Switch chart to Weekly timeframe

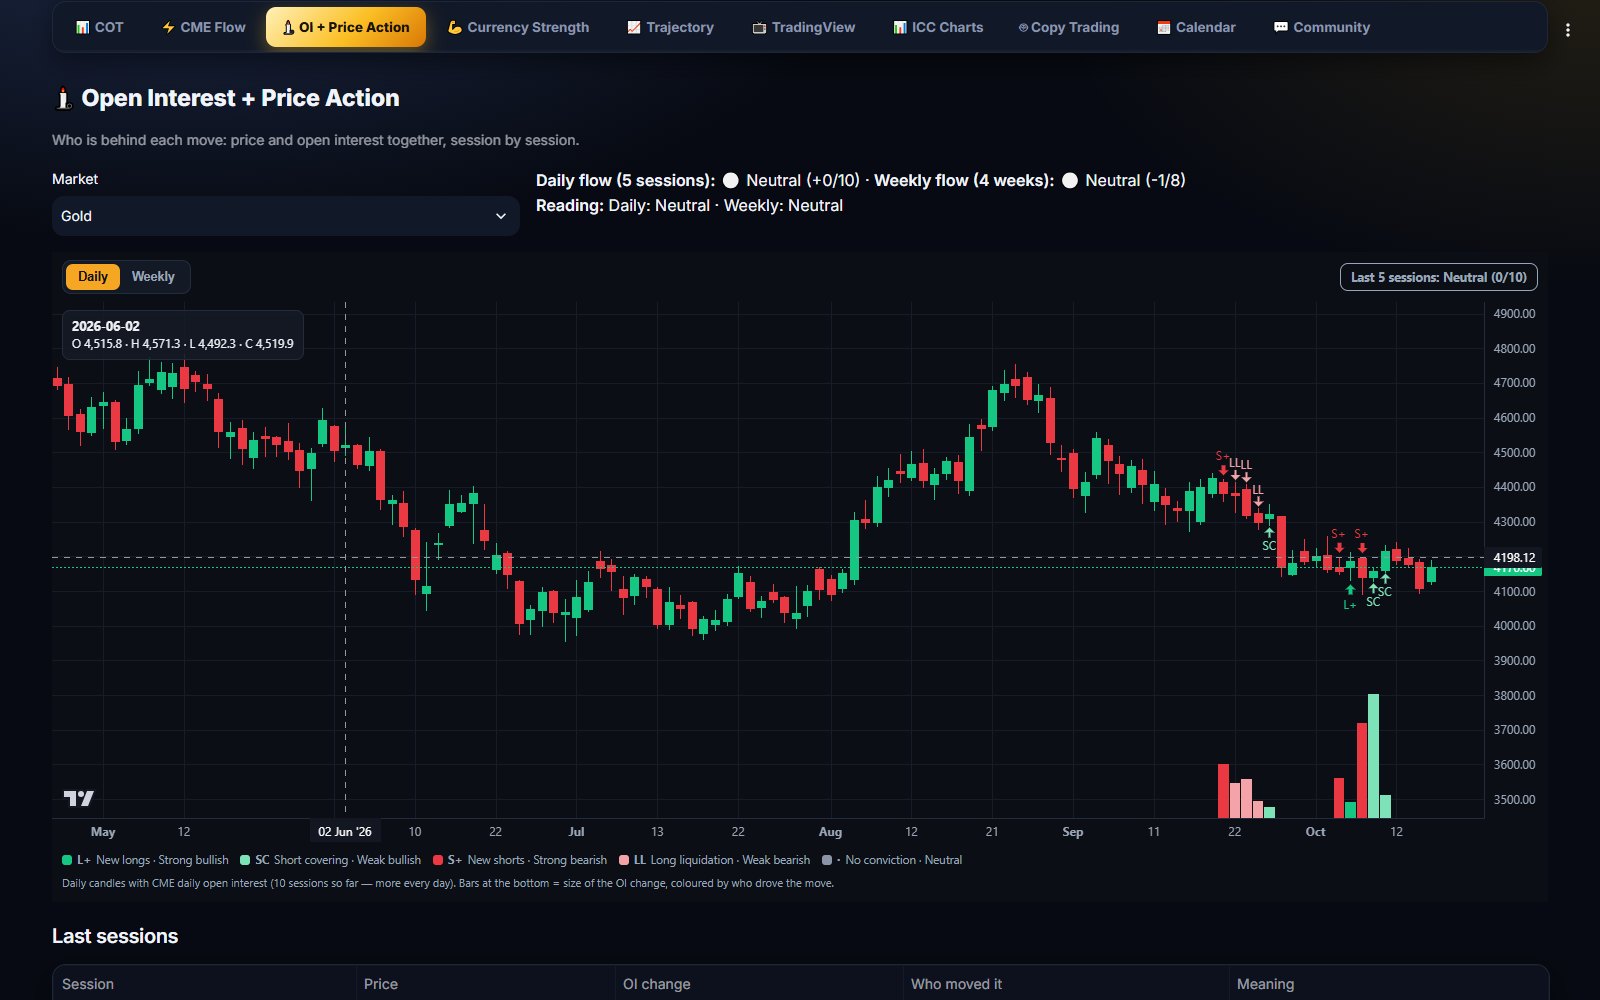[x=153, y=277]
